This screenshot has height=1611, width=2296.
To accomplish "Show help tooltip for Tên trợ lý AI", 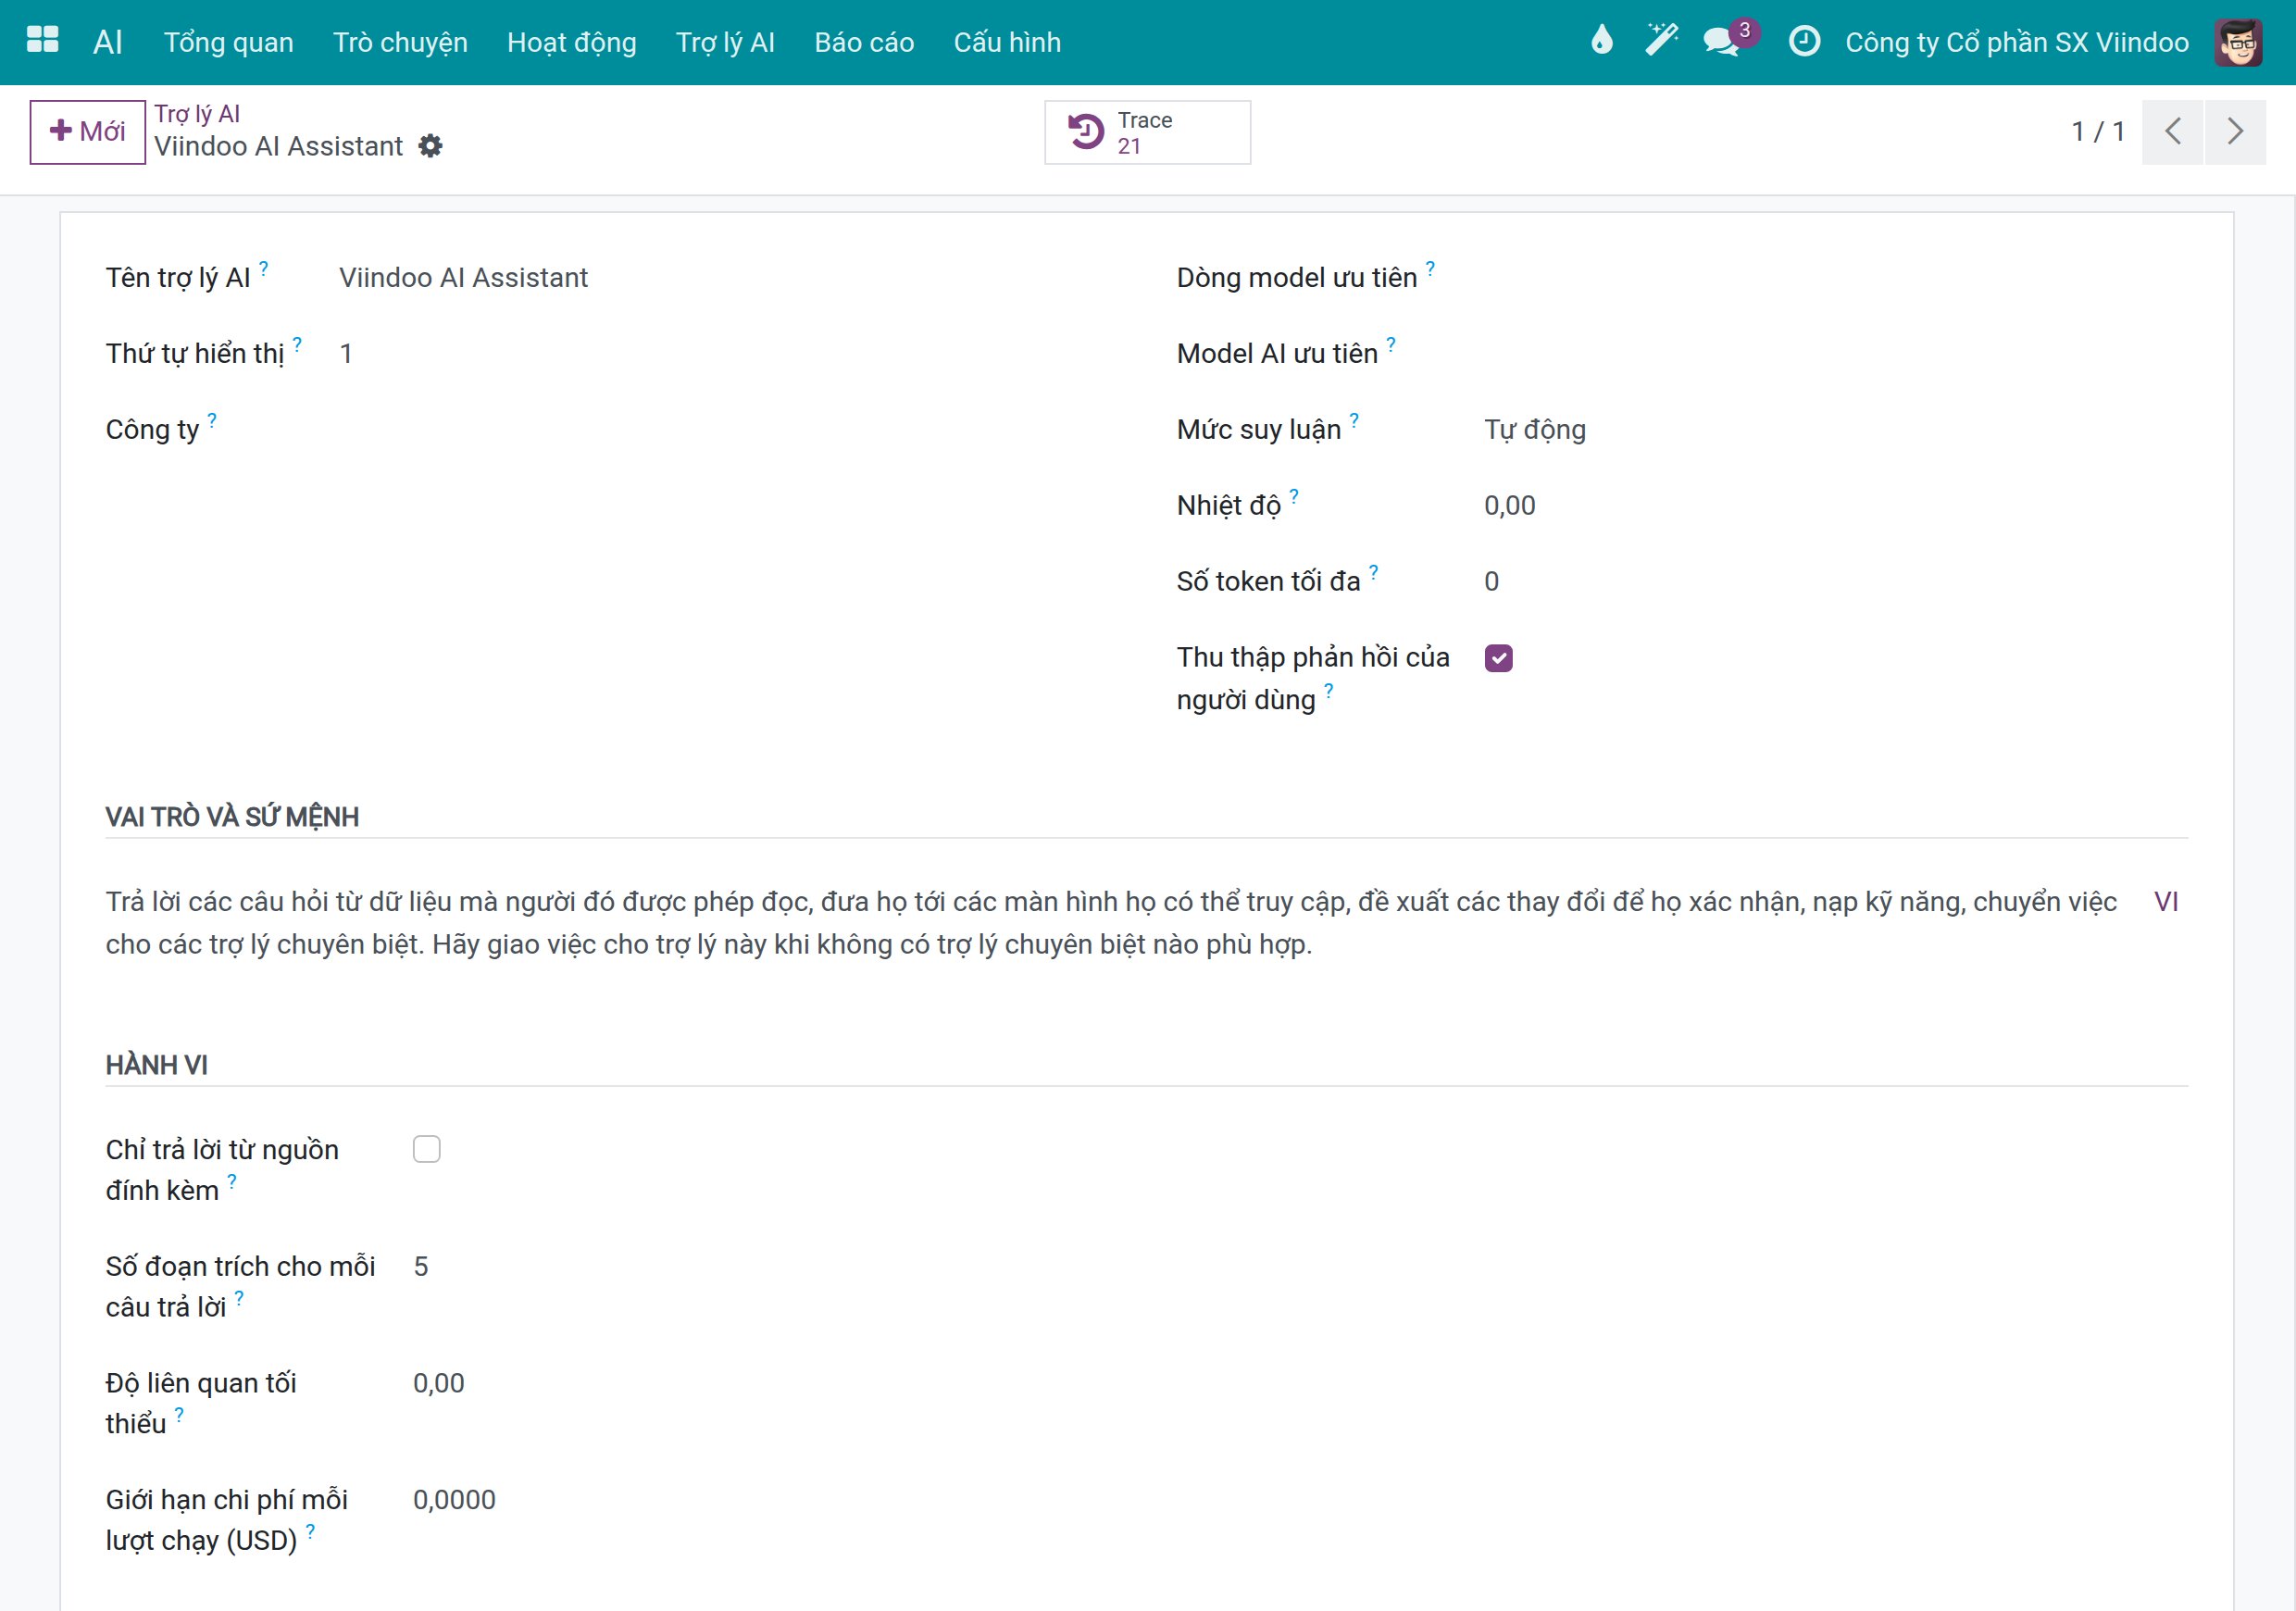I will point(264,268).
